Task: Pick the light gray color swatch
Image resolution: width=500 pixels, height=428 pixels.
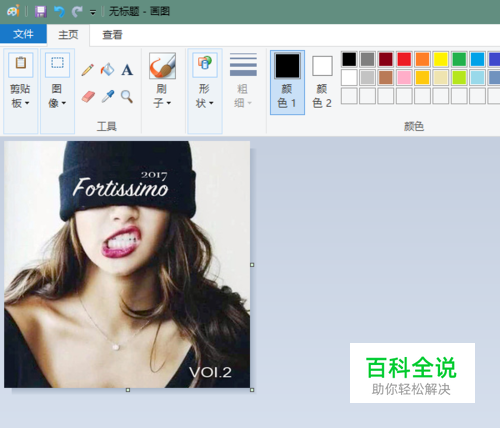Action: tap(368, 78)
